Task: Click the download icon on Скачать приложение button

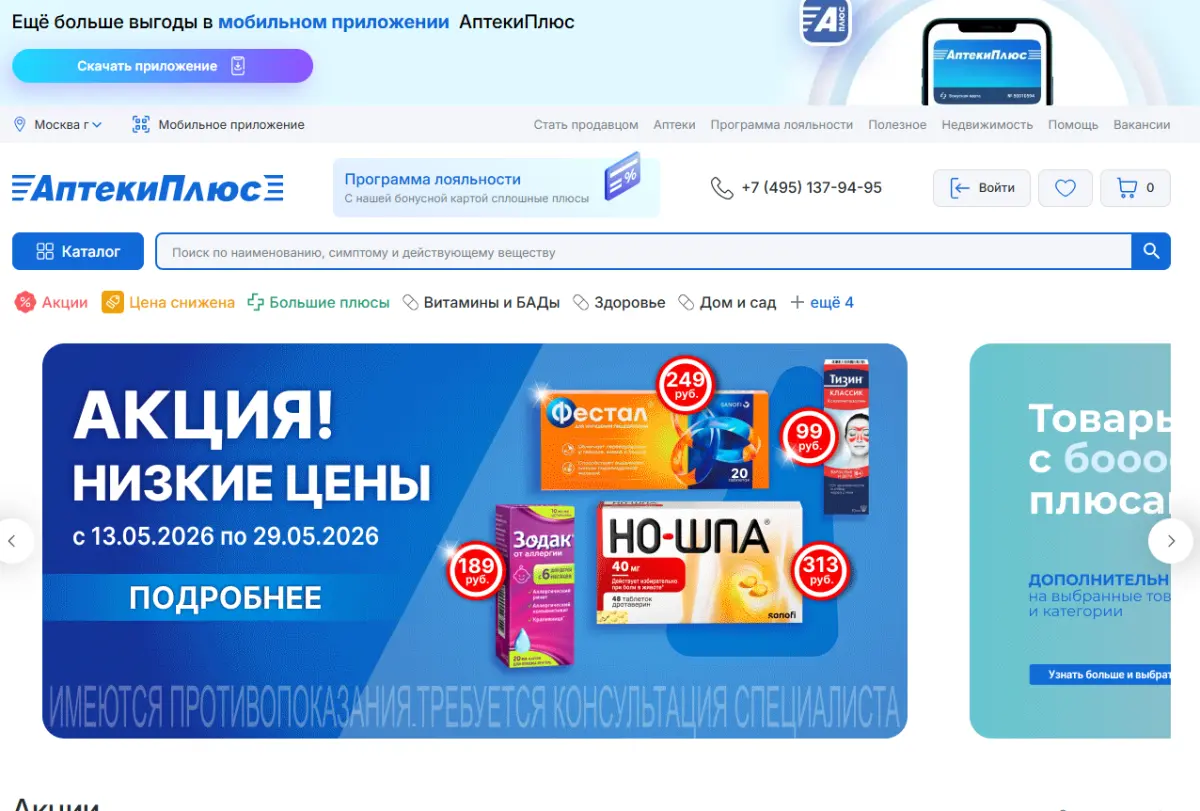Action: click(x=238, y=66)
